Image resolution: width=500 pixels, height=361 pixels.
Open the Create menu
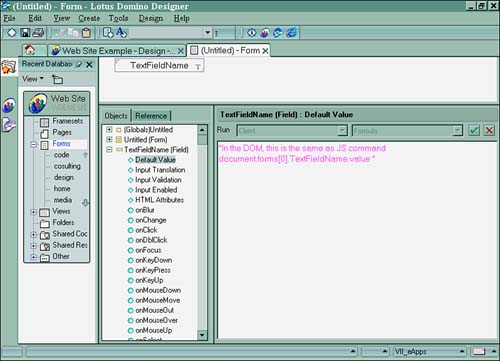pos(89,18)
